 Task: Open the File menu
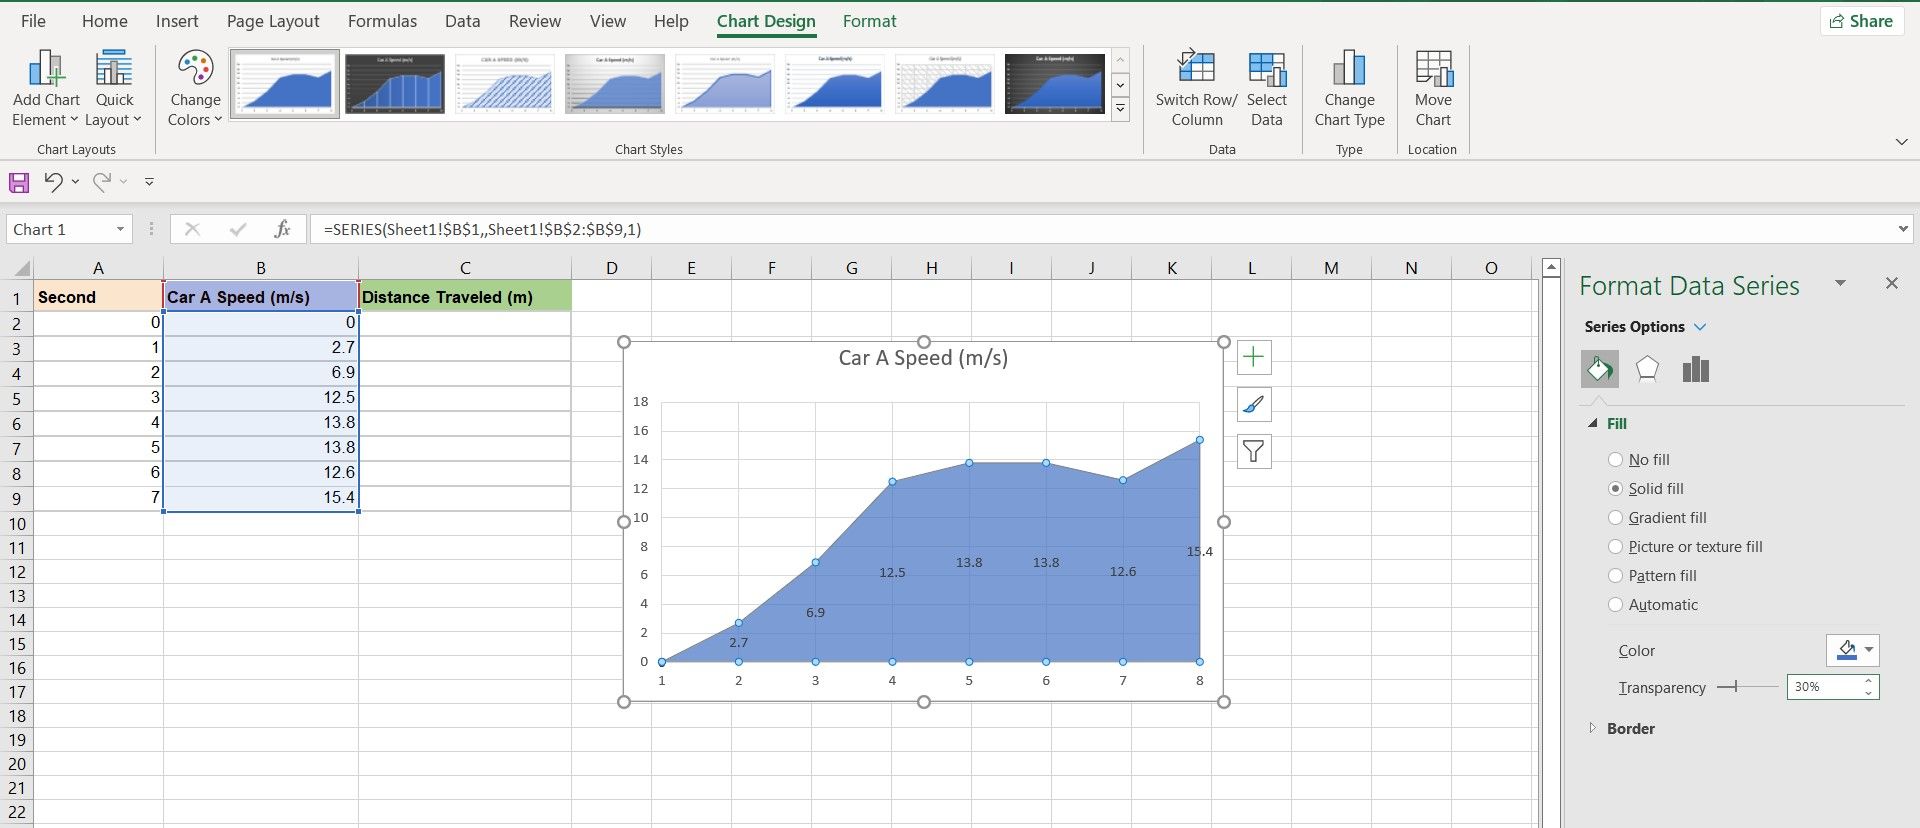(x=33, y=21)
